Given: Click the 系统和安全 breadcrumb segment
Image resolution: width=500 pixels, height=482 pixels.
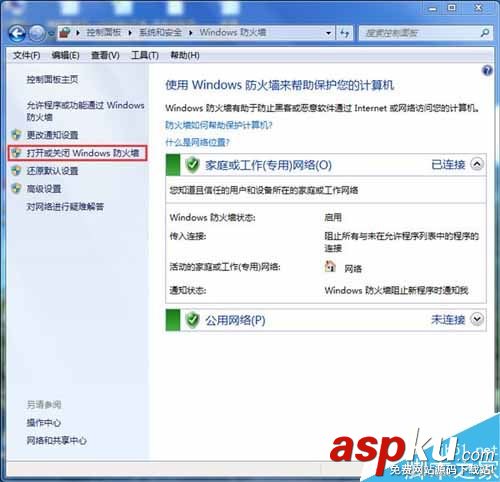Looking at the screenshot, I should pos(160,32).
